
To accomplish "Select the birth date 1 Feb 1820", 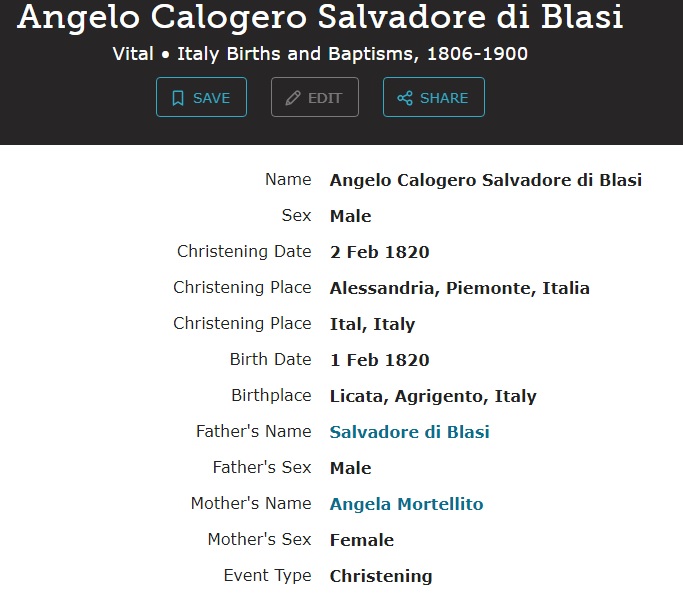I will pos(379,360).
